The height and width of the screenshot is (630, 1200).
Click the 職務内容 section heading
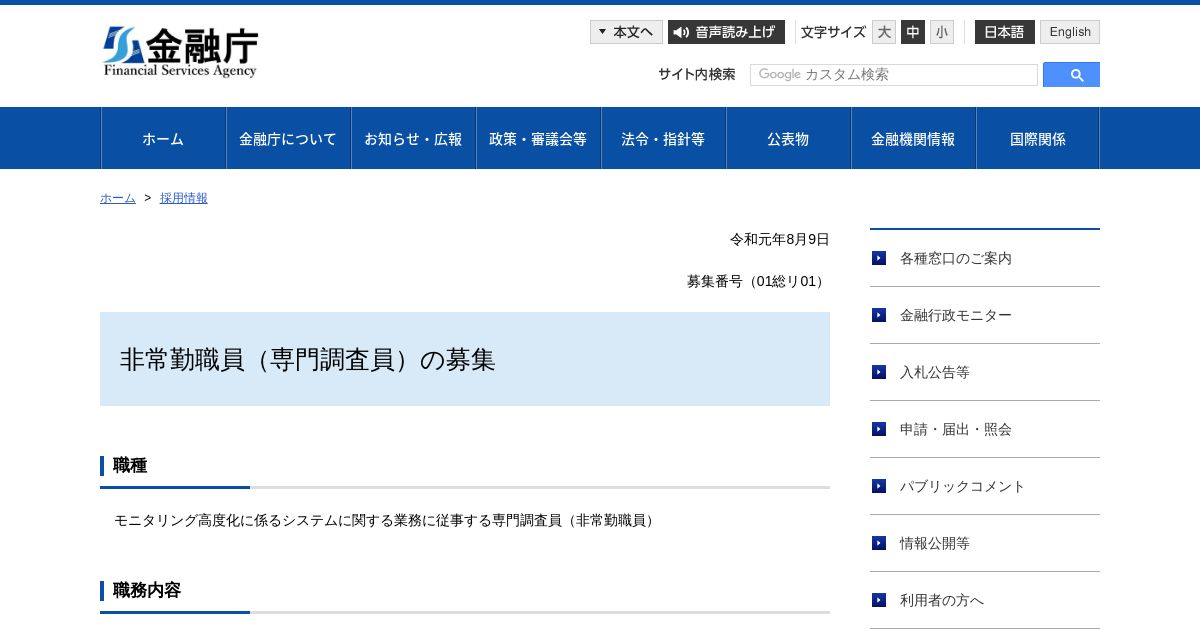(147, 590)
